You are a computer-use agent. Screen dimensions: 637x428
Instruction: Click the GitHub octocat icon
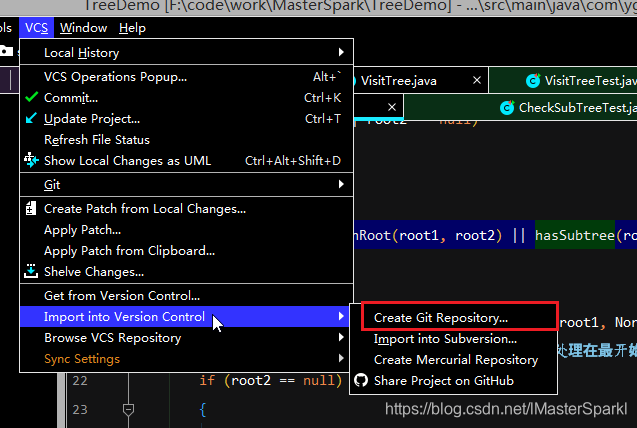point(361,380)
